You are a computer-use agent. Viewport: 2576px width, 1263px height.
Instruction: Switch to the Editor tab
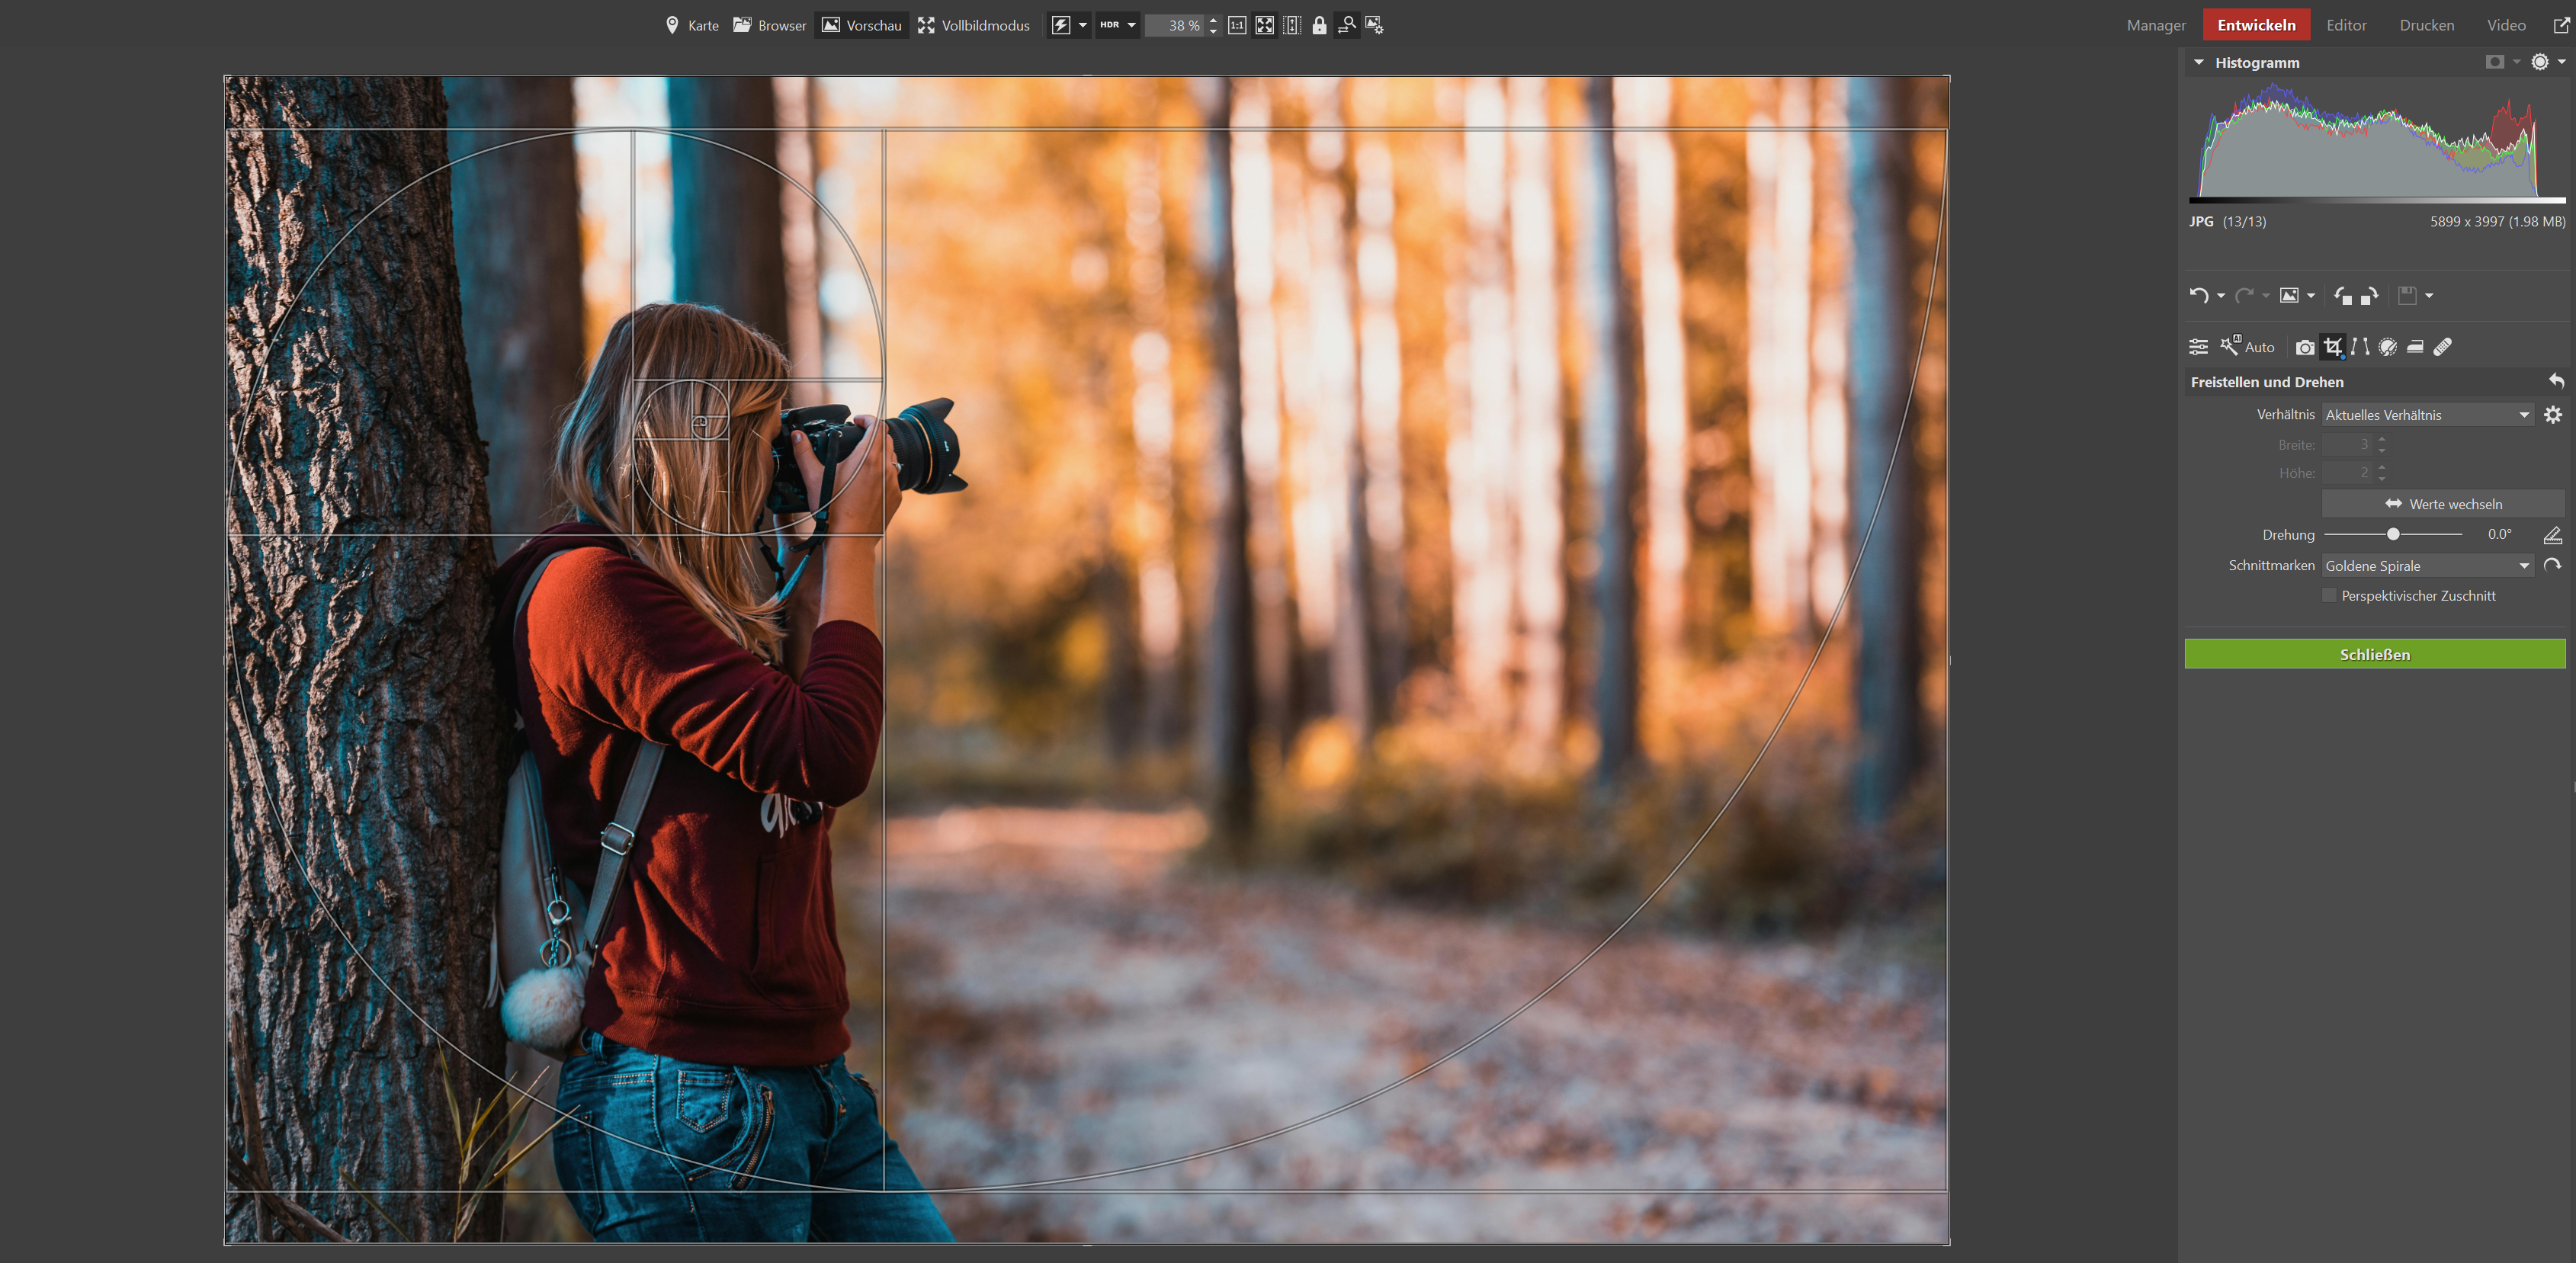(2346, 25)
